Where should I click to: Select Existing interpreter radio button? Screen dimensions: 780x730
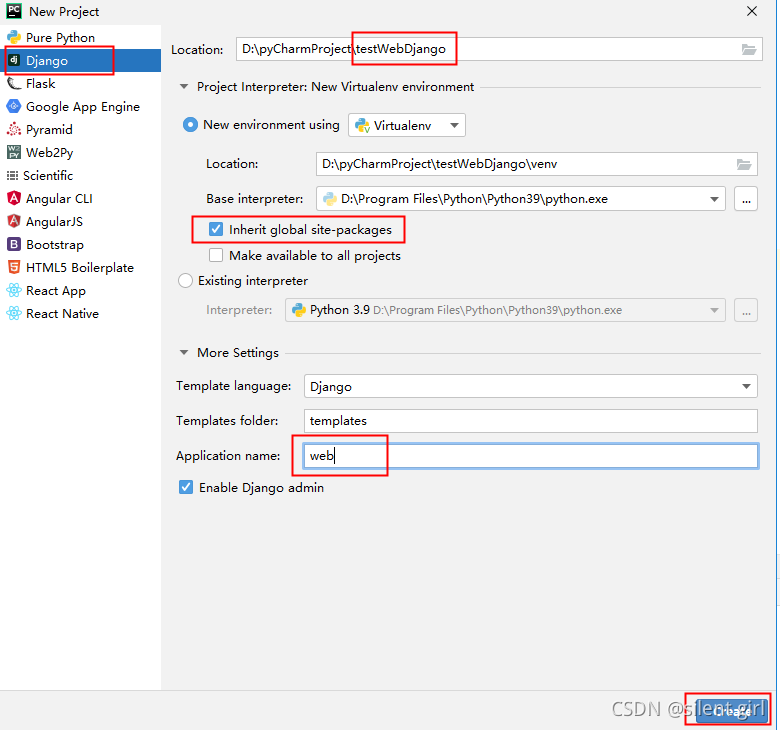tap(185, 281)
